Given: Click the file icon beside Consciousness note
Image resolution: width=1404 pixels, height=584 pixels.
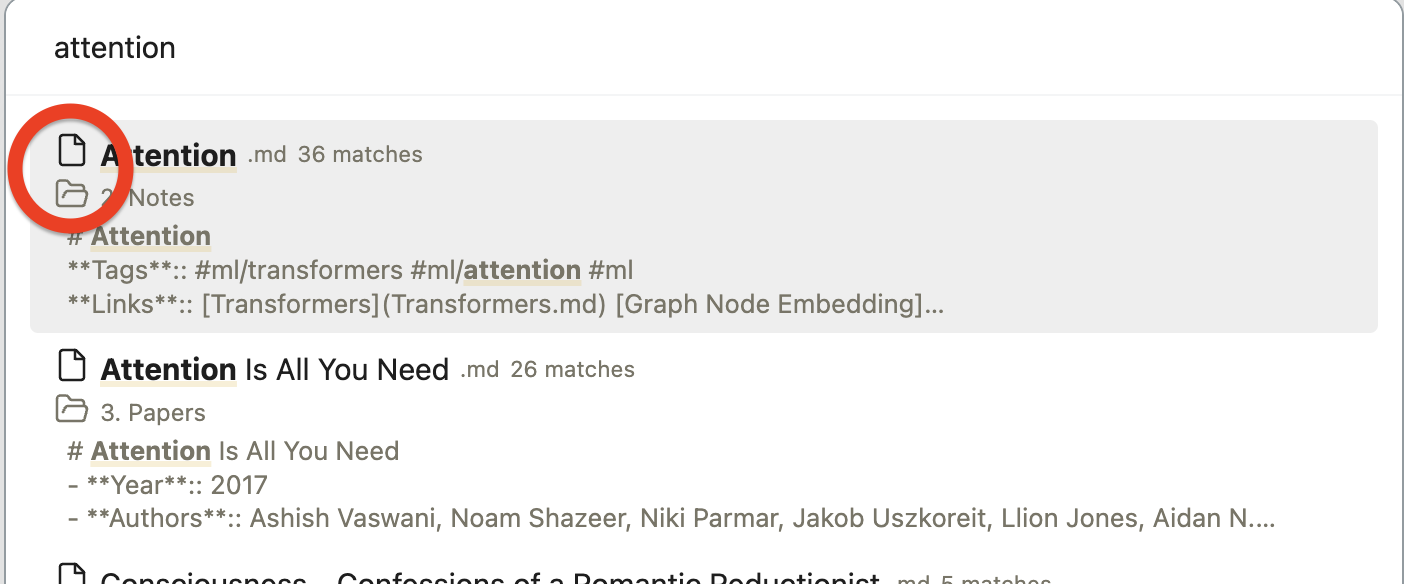Looking at the screenshot, I should (x=72, y=578).
